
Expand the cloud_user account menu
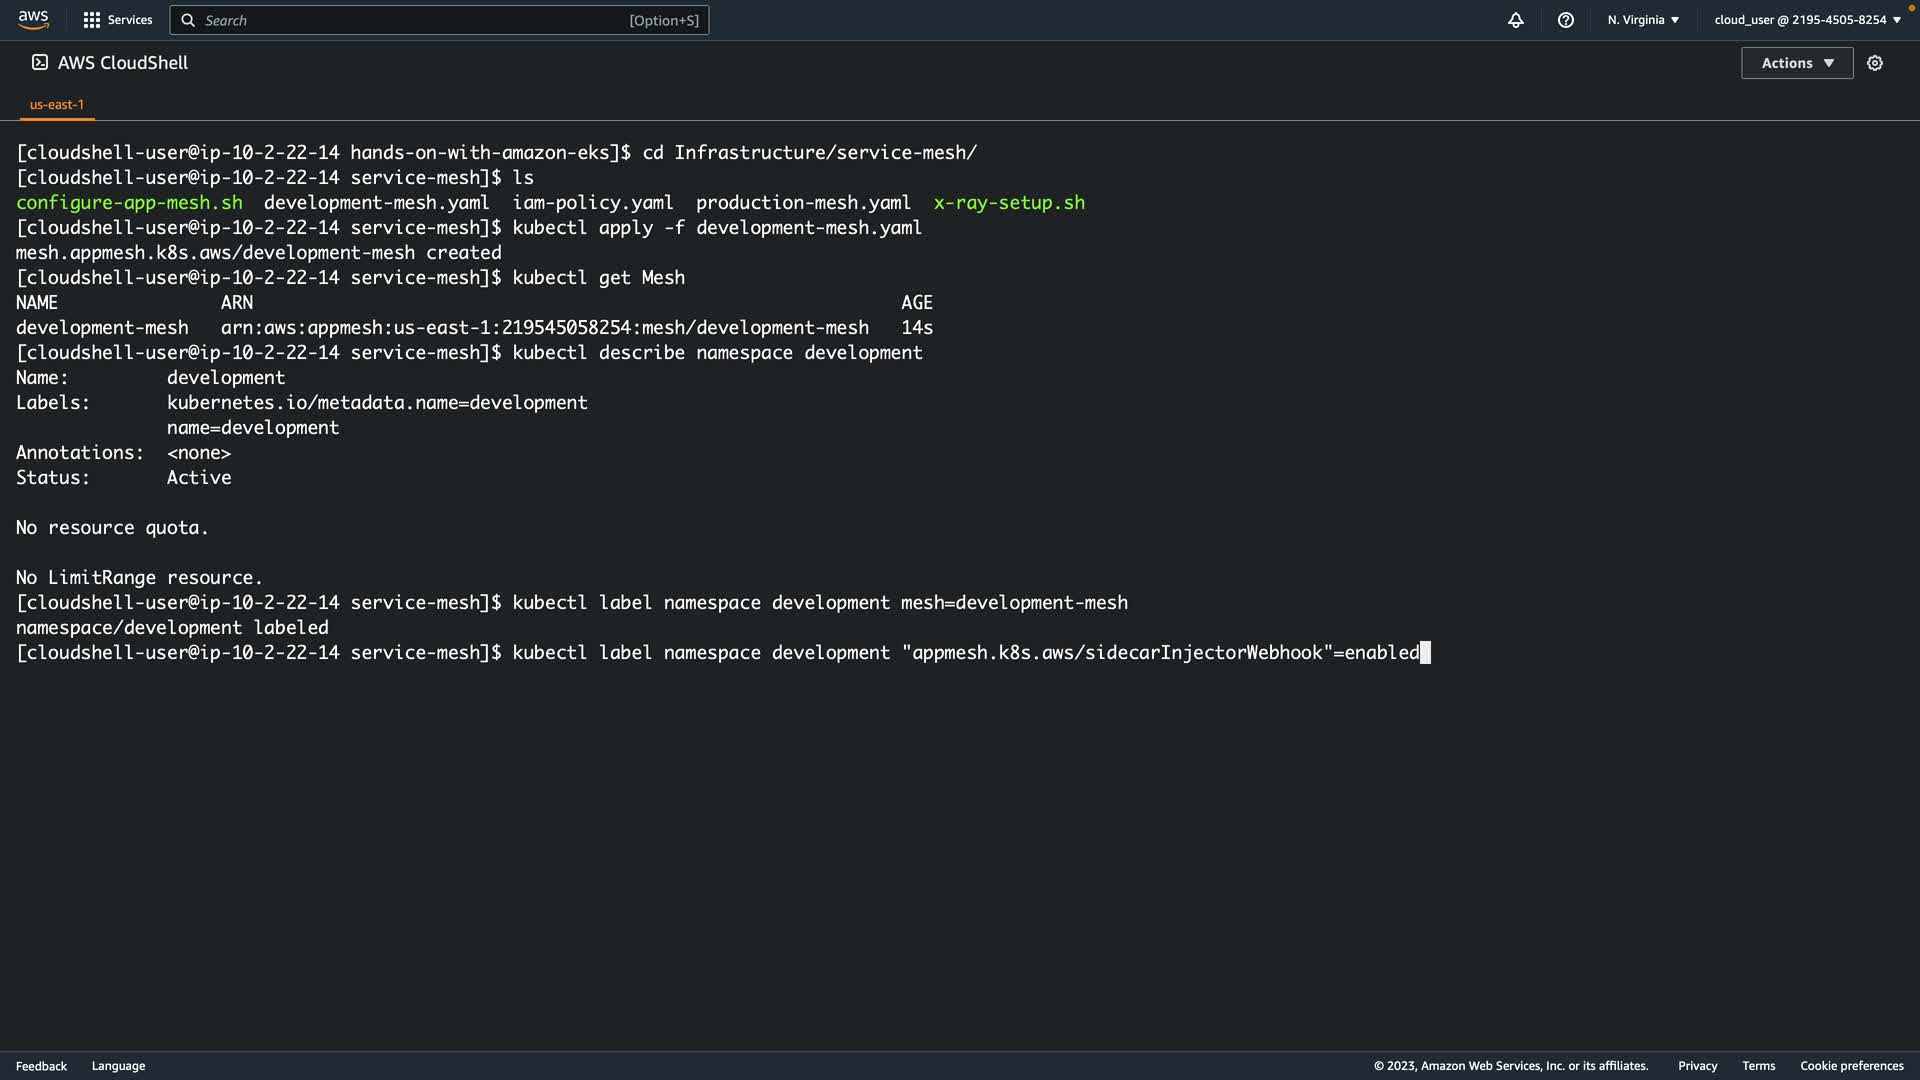(1807, 20)
